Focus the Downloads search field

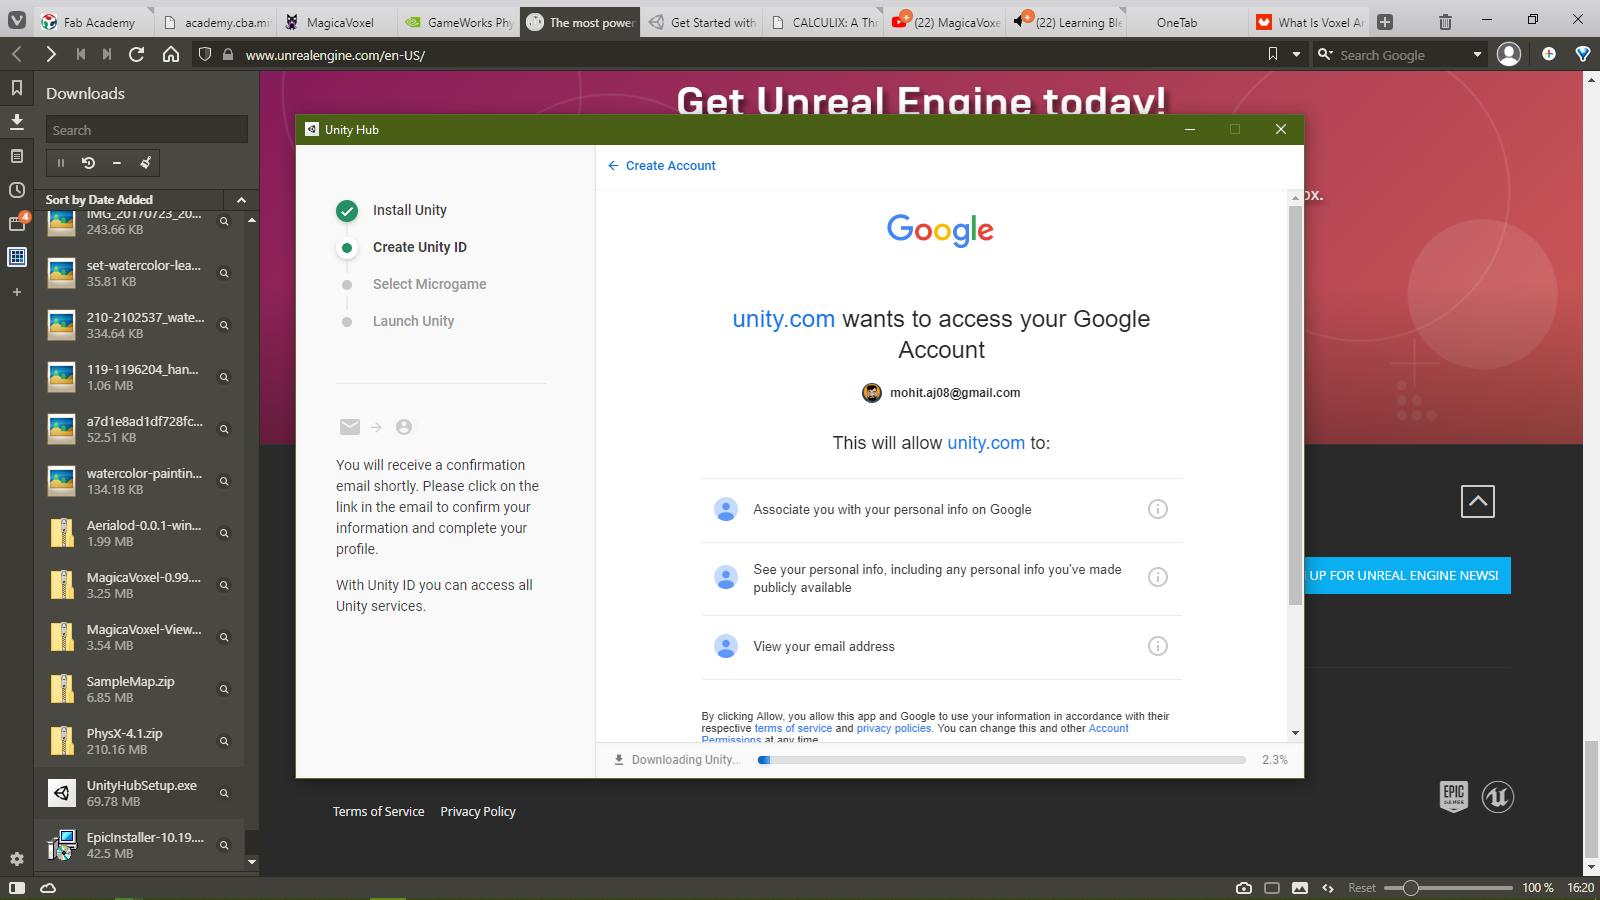pyautogui.click(x=147, y=130)
